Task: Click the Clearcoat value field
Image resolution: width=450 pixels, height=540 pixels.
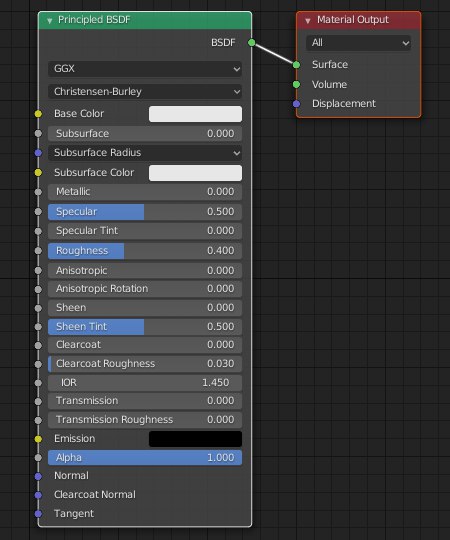Action: pyautogui.click(x=145, y=345)
